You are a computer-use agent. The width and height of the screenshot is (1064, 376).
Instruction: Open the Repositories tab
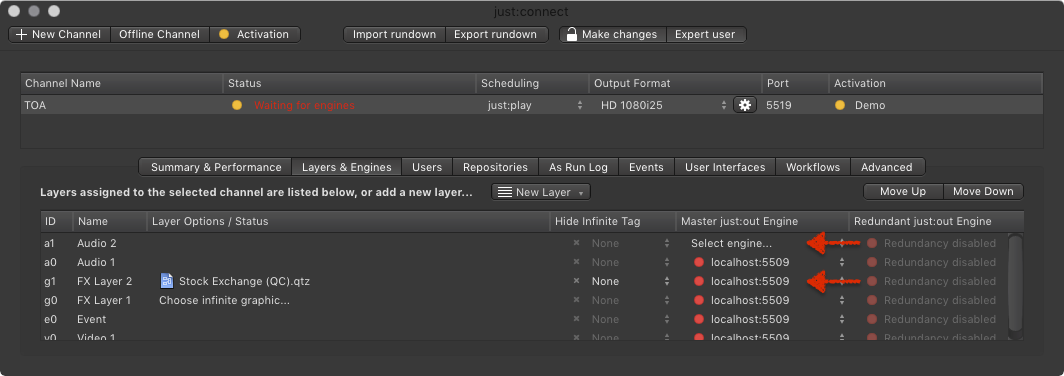click(x=495, y=167)
